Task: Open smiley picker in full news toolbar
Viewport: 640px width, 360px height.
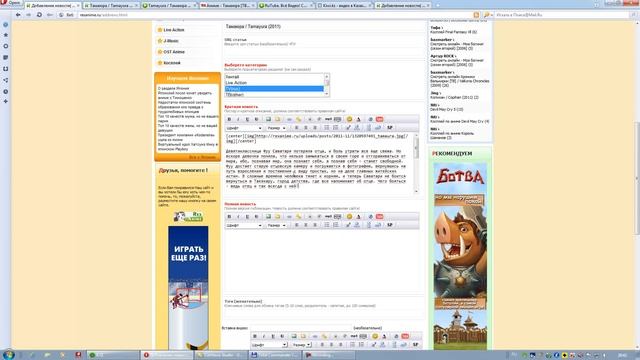Action: click(349, 216)
